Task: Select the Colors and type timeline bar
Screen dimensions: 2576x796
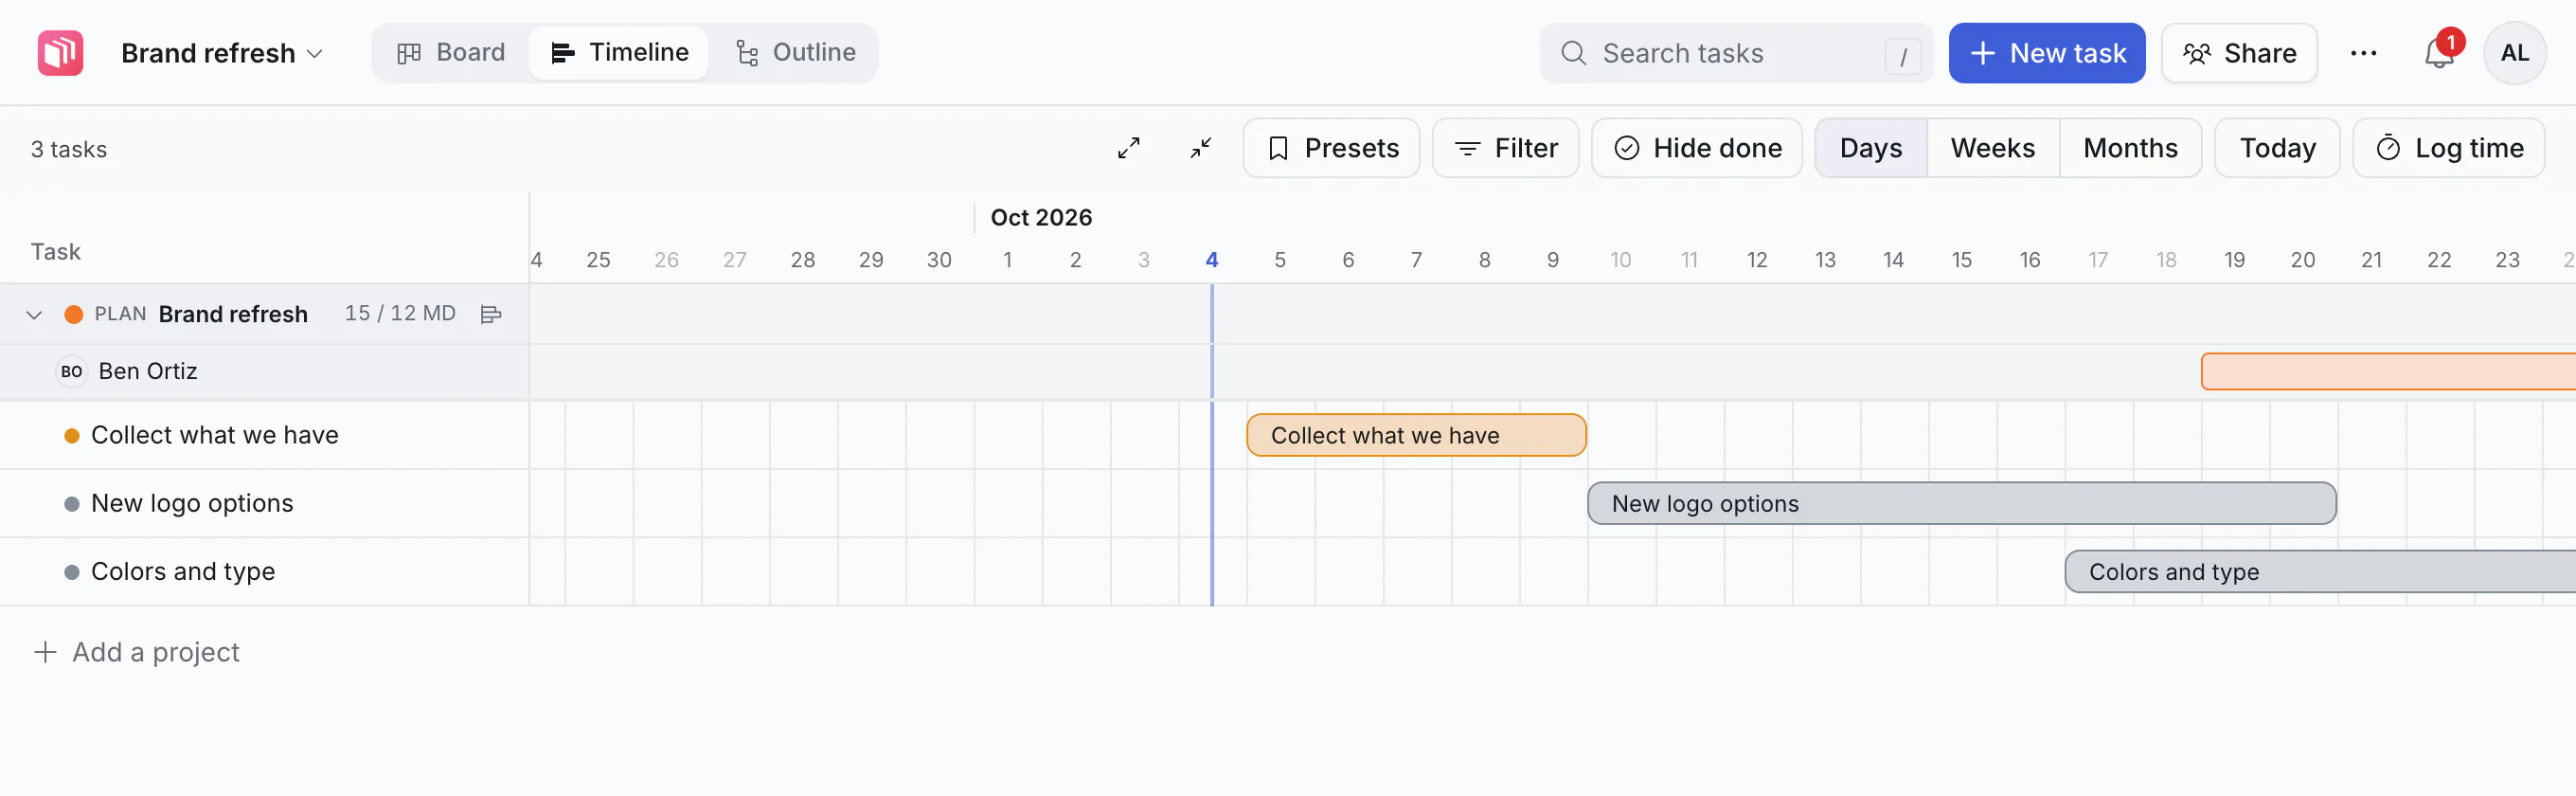Action: pyautogui.click(x=2320, y=572)
